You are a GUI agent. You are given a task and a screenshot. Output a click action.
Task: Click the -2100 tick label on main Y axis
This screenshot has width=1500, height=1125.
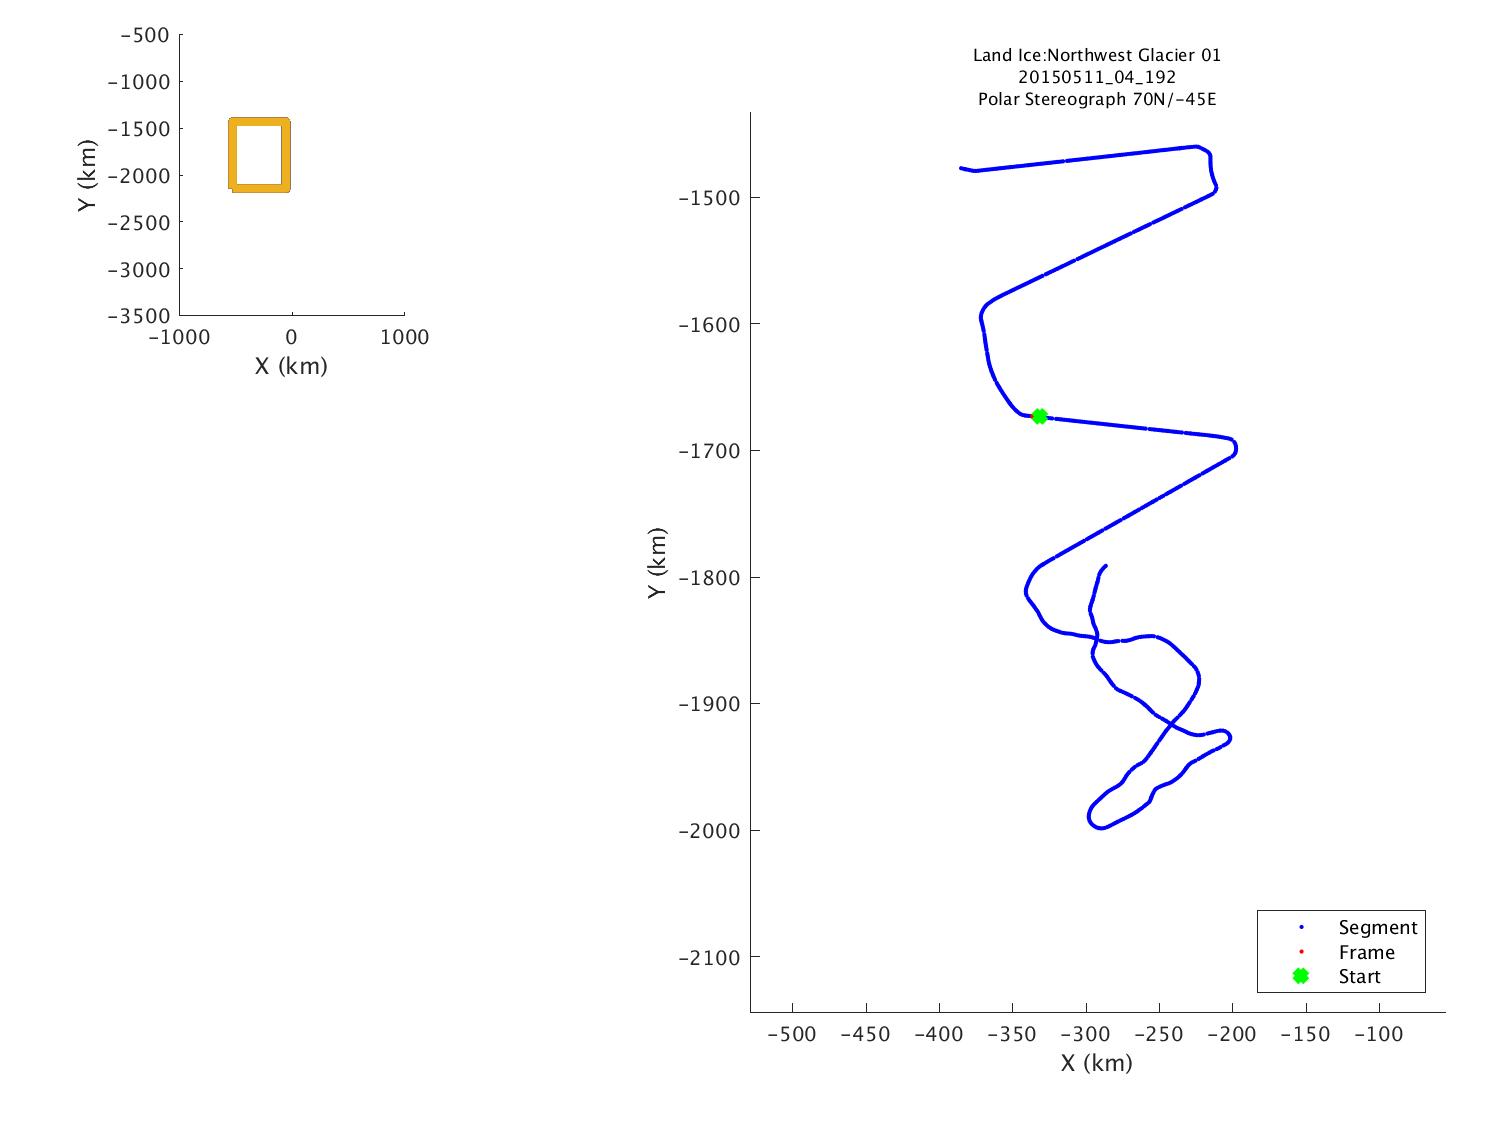708,957
